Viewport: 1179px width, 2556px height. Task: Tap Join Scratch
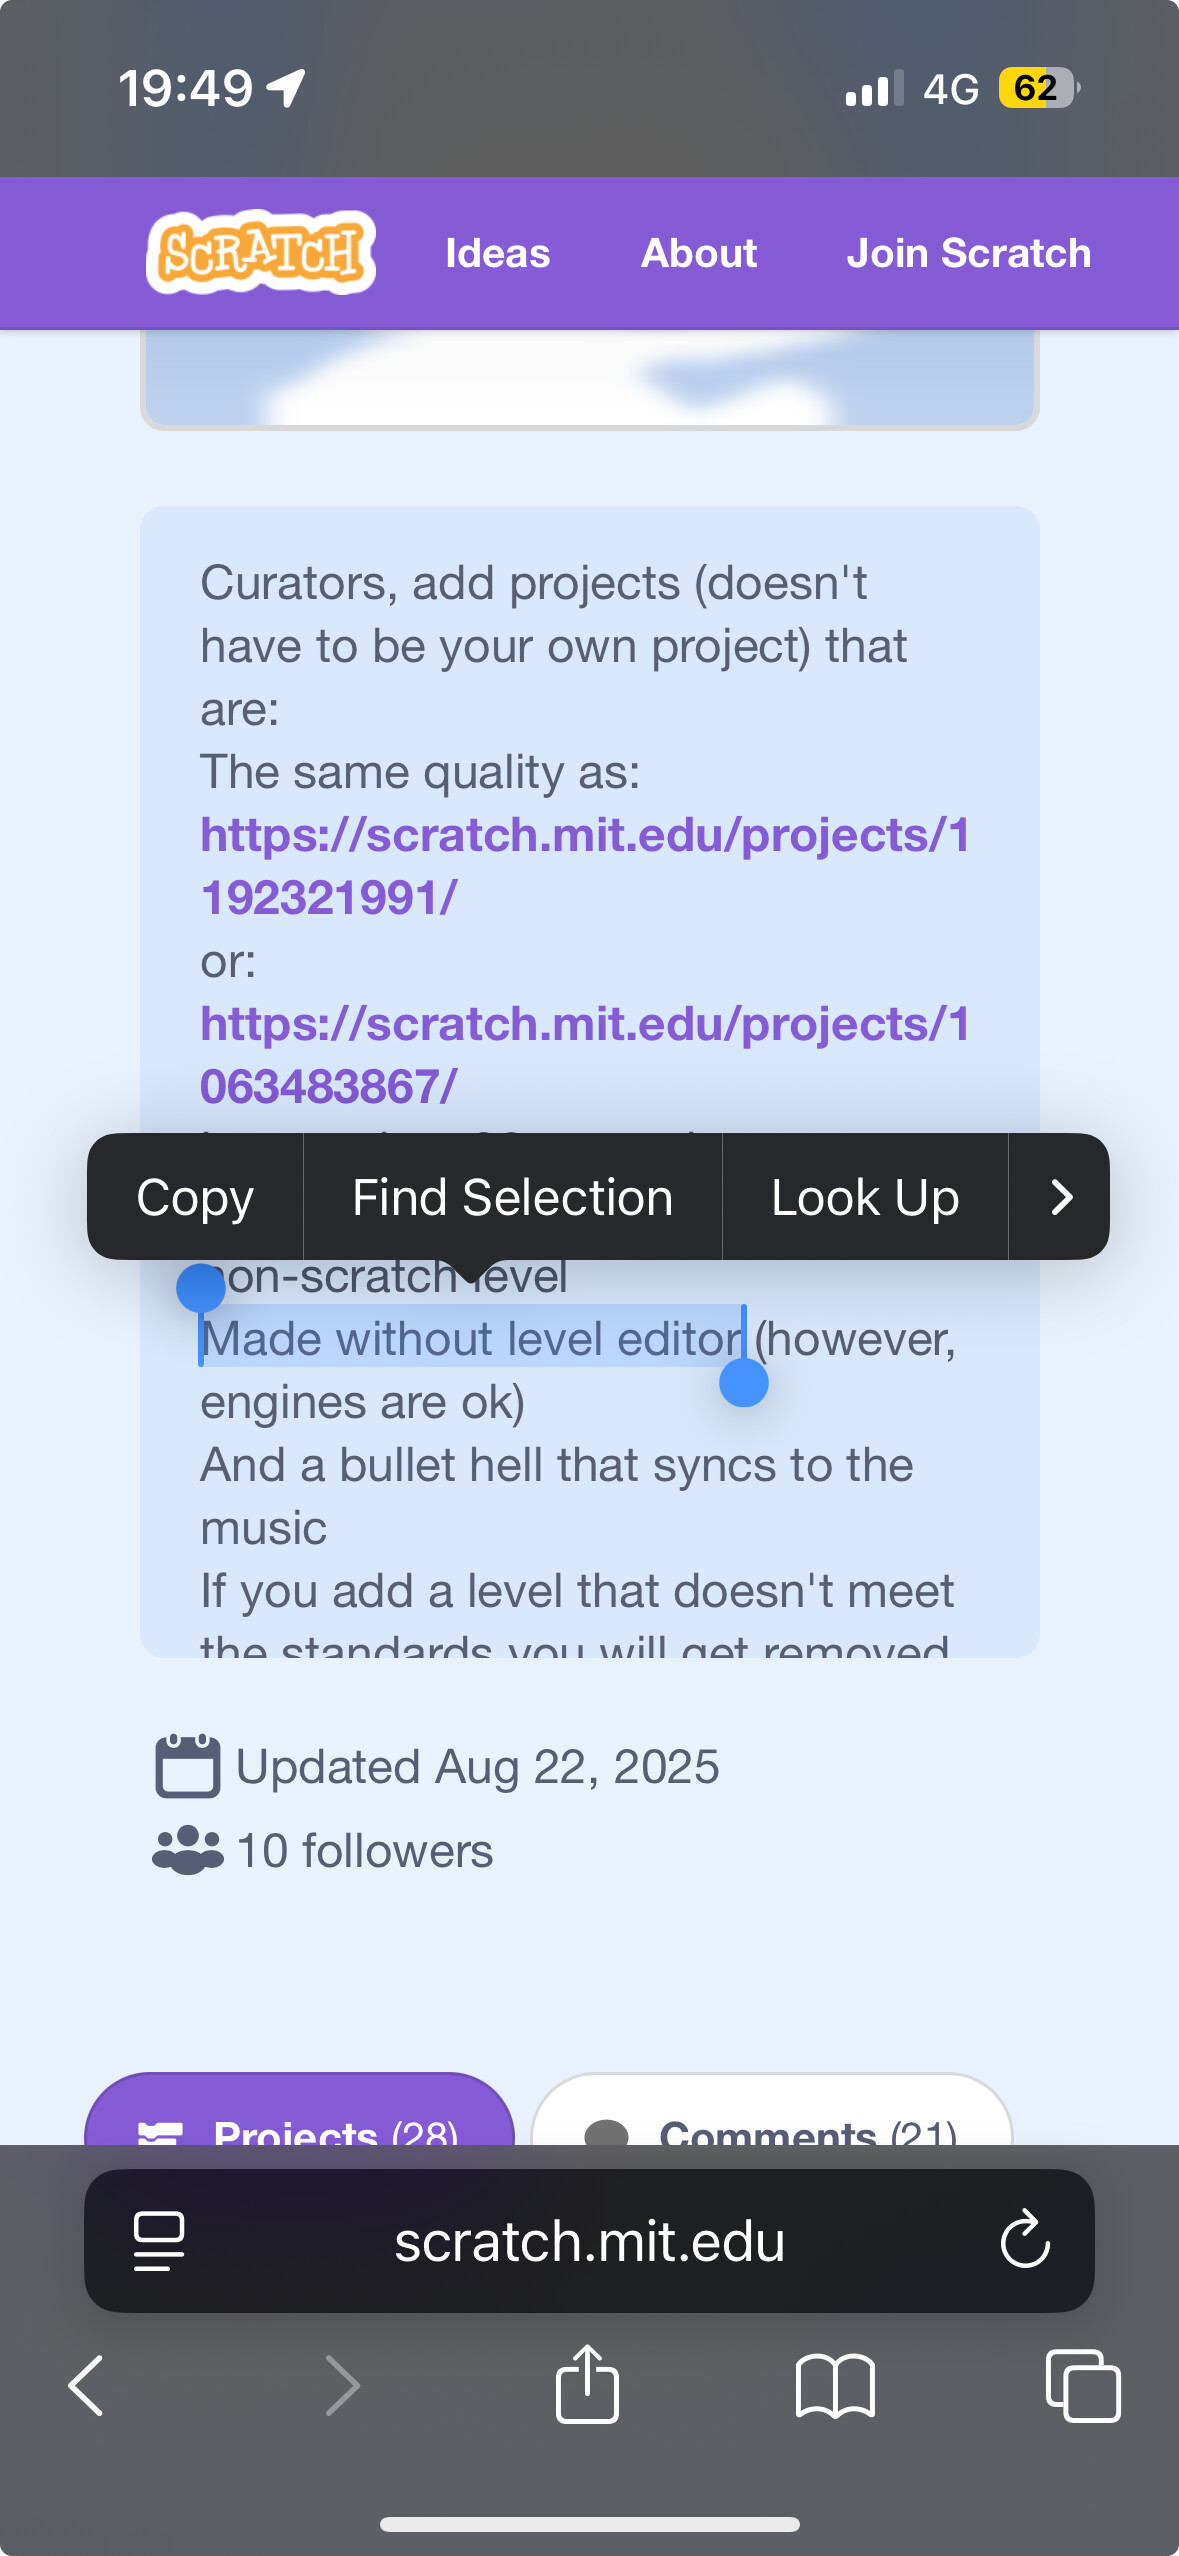coord(968,253)
